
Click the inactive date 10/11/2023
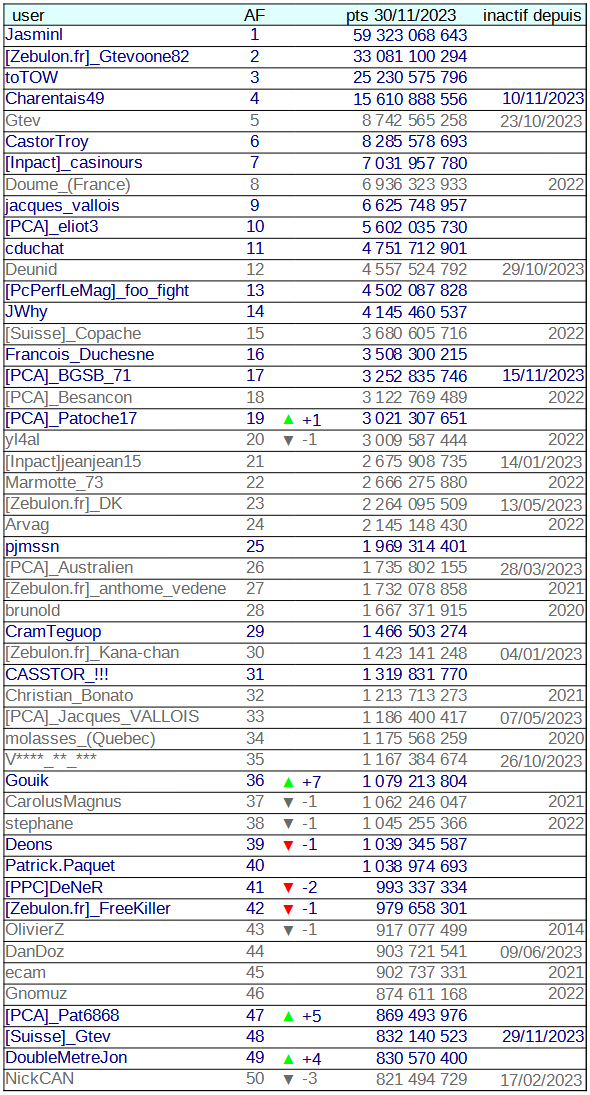point(543,99)
